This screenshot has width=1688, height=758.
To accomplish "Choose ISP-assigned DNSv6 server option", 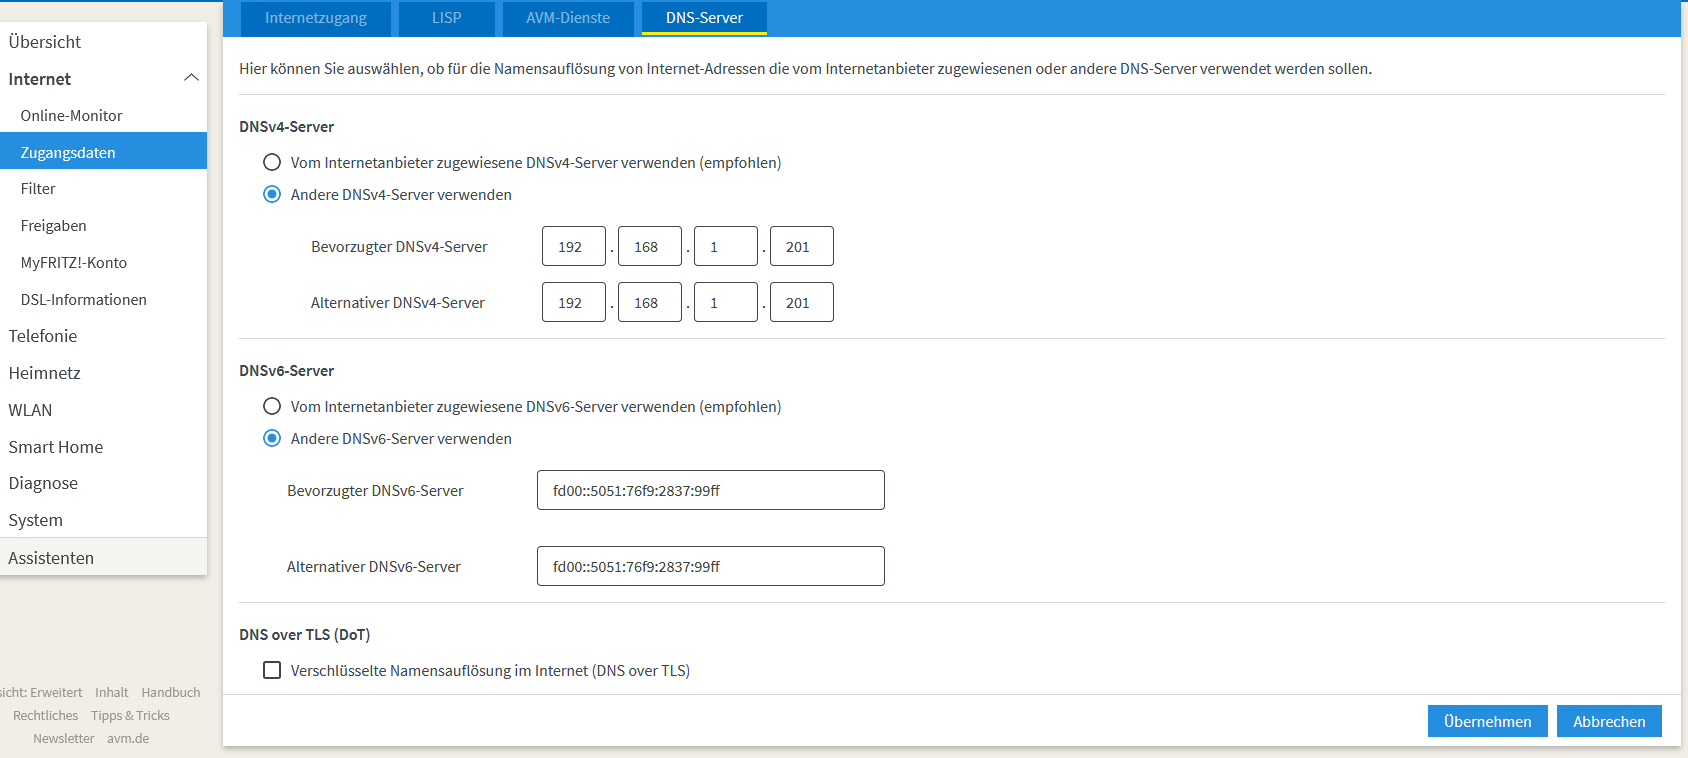I will click(272, 406).
